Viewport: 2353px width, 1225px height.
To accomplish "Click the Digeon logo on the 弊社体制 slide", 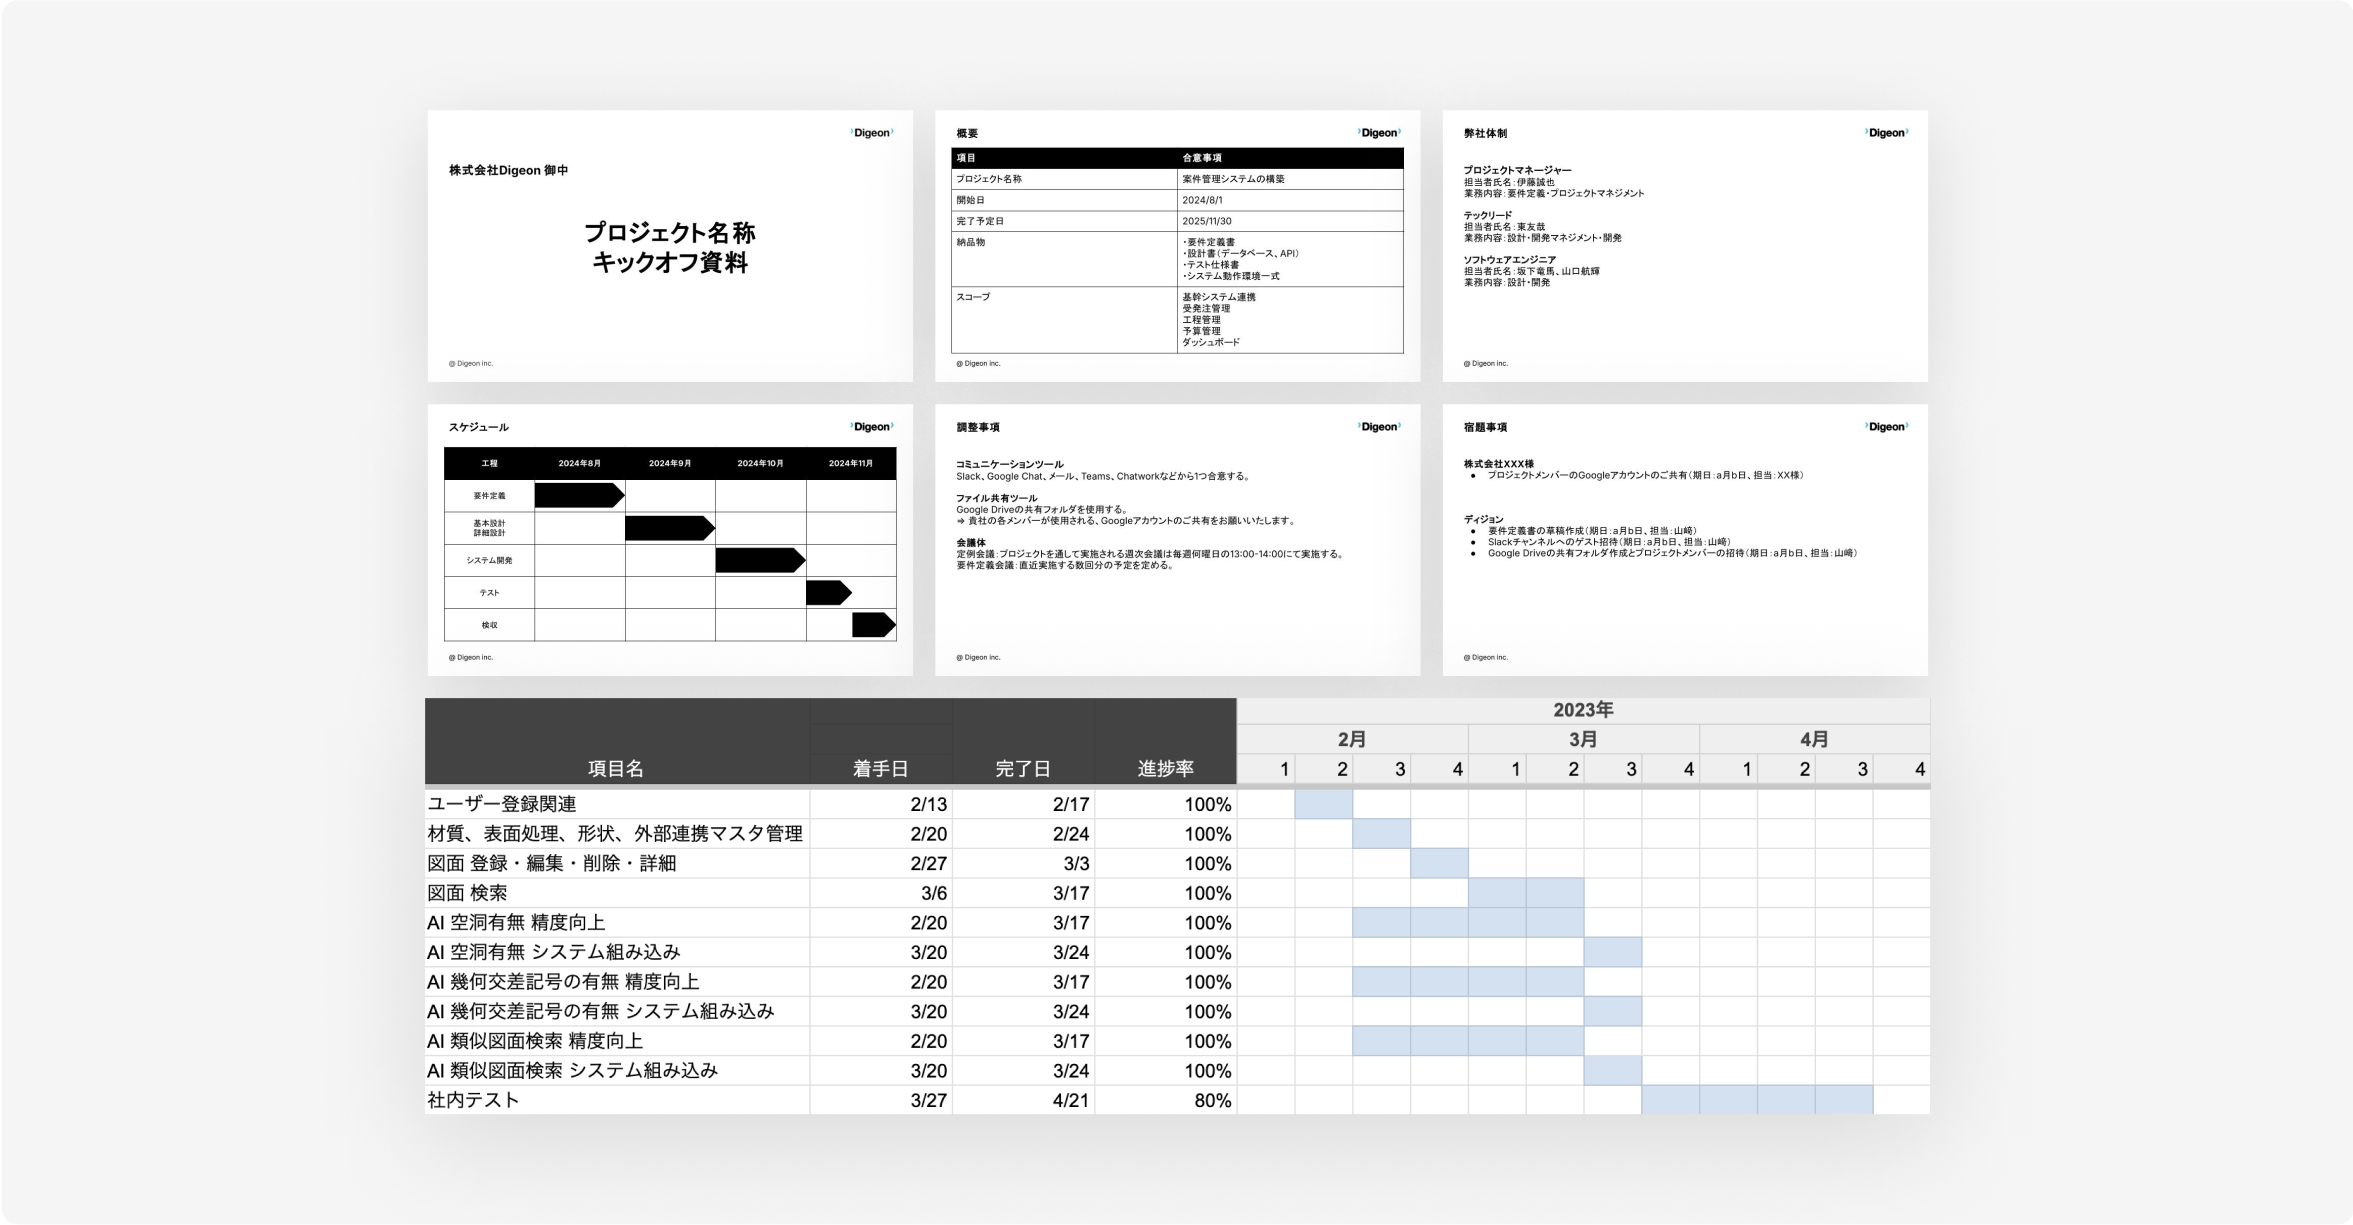I will pos(1886,133).
